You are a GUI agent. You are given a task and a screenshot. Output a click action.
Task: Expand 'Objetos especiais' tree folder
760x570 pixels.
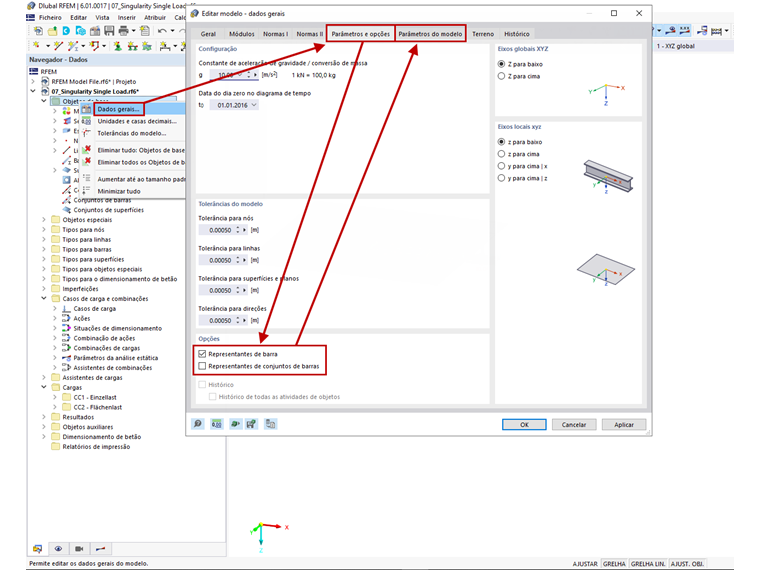(x=44, y=220)
